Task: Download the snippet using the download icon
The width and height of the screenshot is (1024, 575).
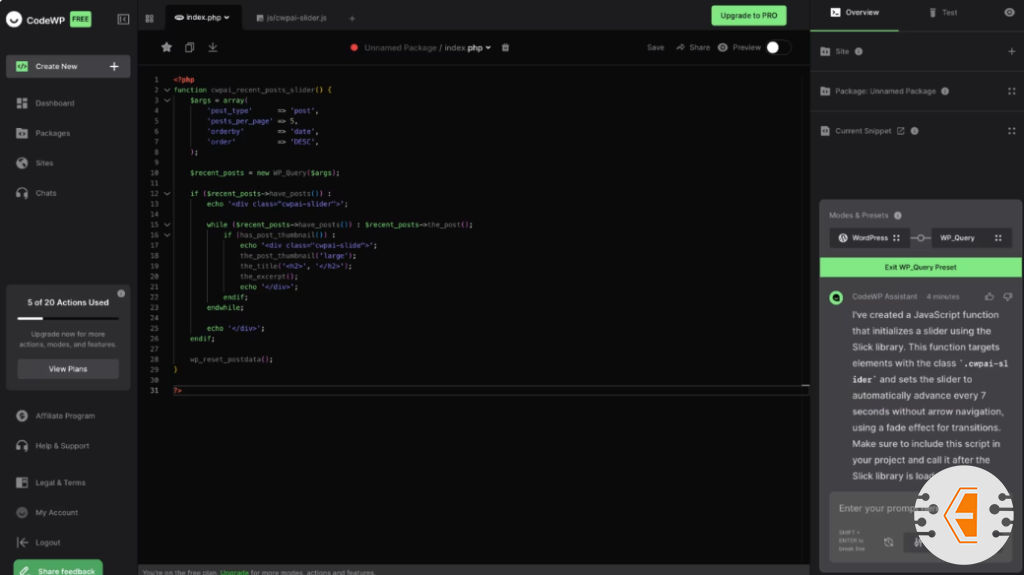Action: [x=212, y=47]
